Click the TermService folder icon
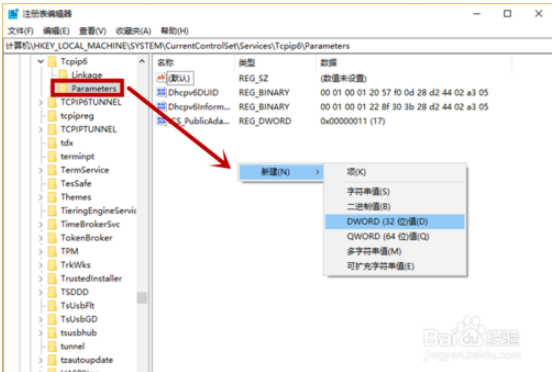 pos(52,170)
